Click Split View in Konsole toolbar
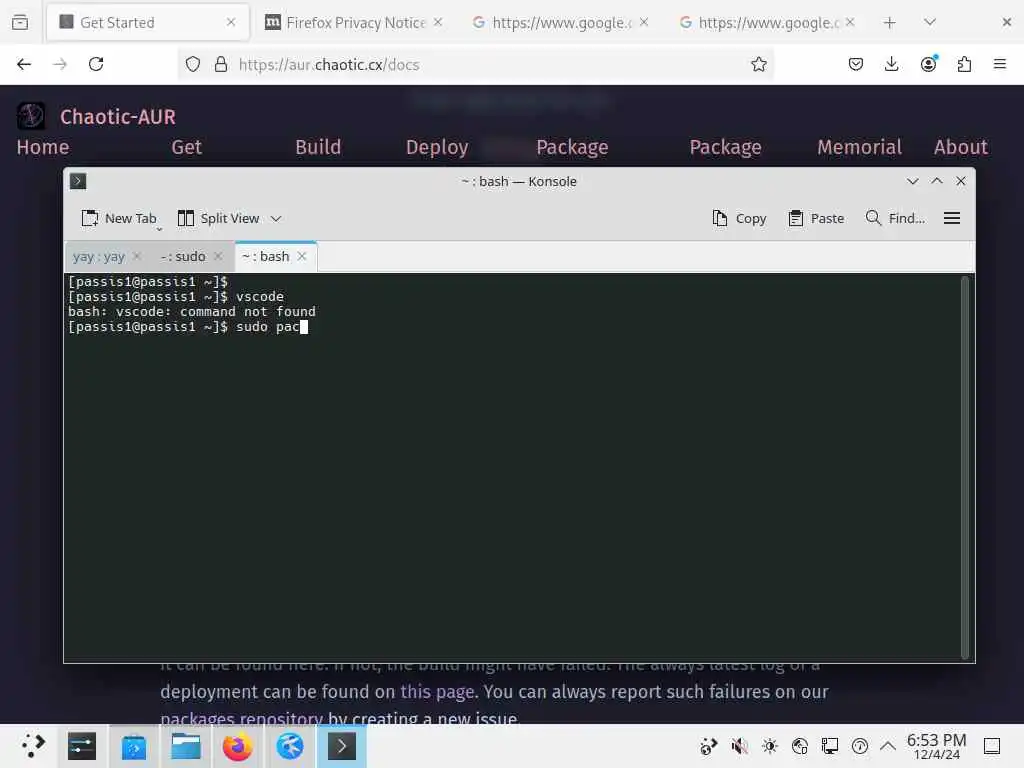Screen dimensions: 1024x768 [219, 218]
